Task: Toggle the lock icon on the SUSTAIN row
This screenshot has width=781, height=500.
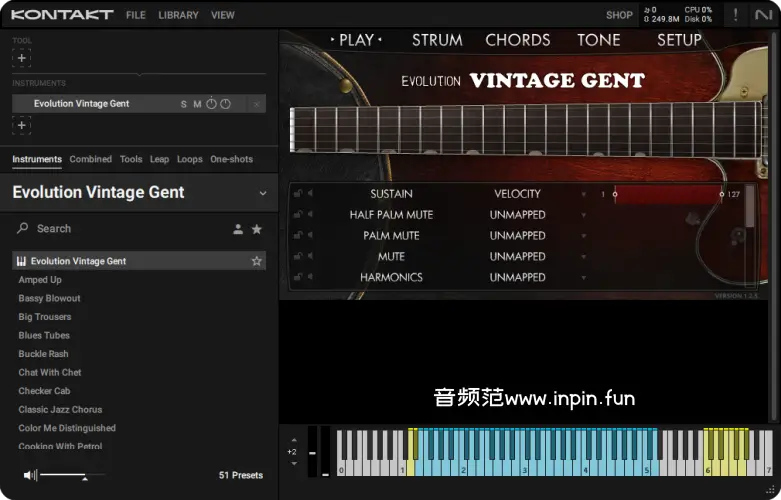Action: click(x=298, y=194)
